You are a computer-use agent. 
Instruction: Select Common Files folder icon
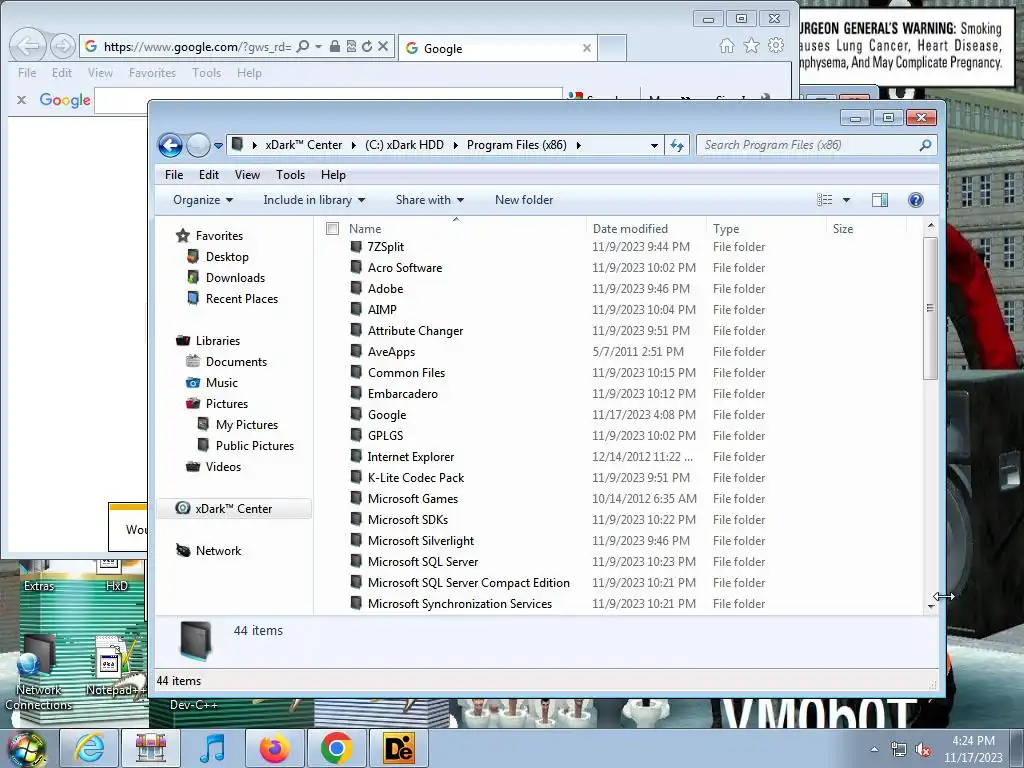coord(356,372)
